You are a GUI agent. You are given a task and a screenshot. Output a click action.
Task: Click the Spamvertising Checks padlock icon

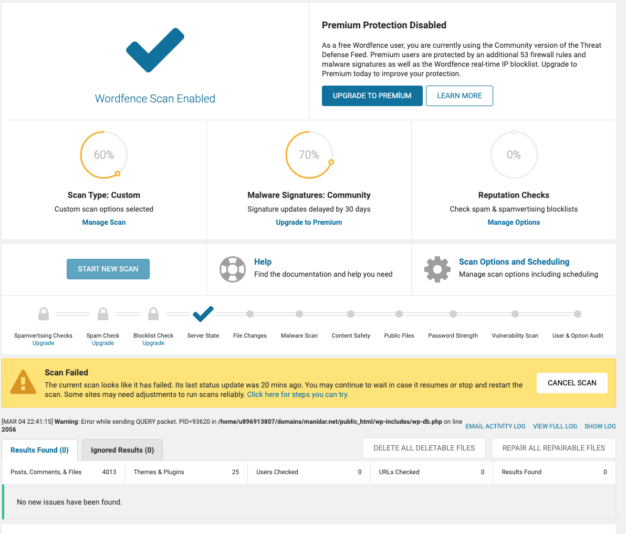tap(43, 314)
